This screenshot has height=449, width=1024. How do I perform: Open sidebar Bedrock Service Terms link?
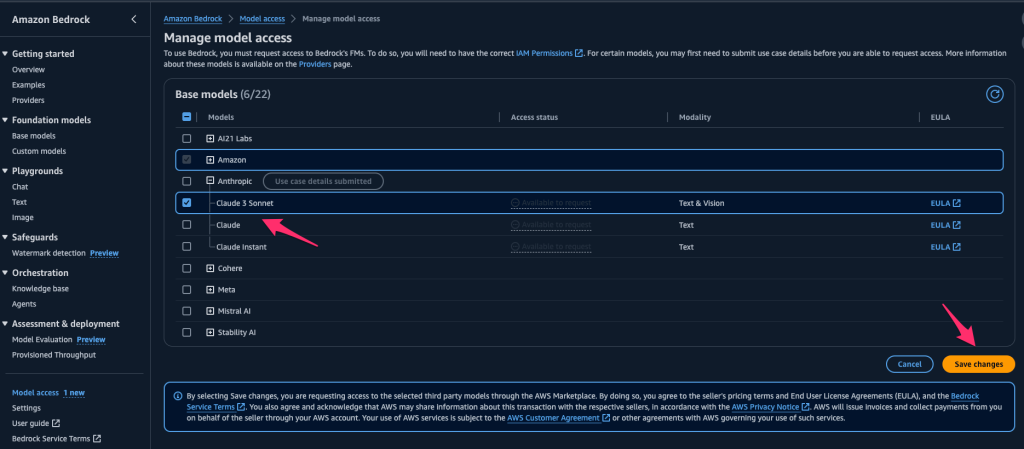pos(56,439)
